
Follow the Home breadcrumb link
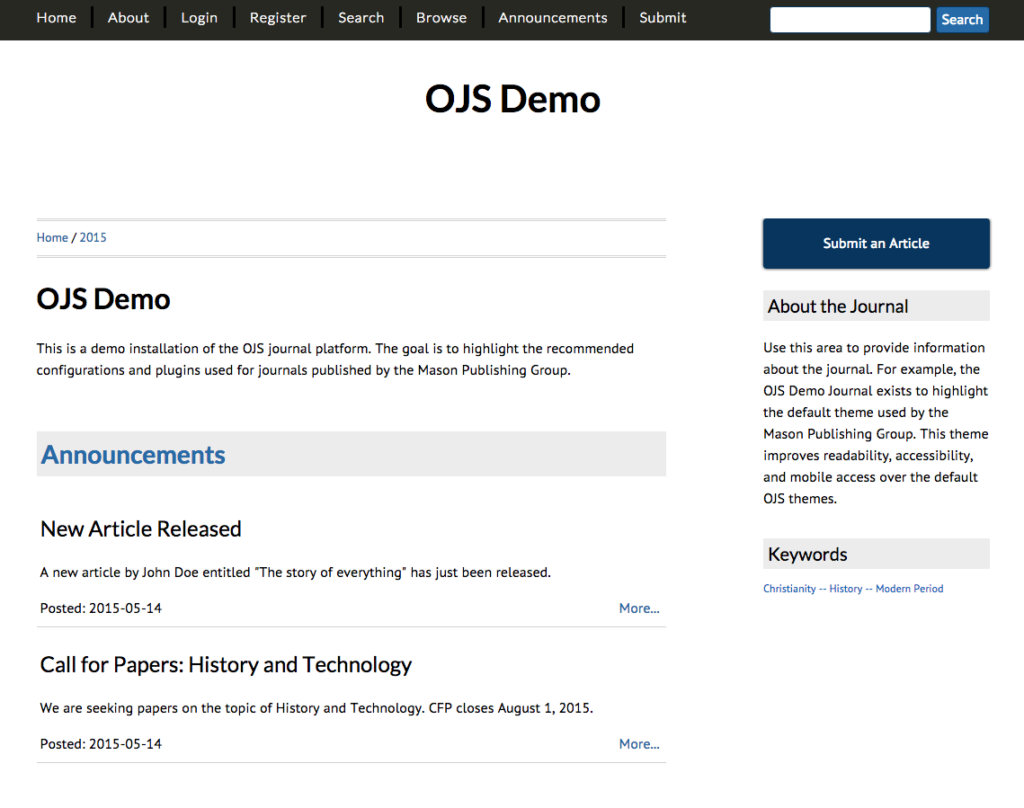pyautogui.click(x=52, y=237)
